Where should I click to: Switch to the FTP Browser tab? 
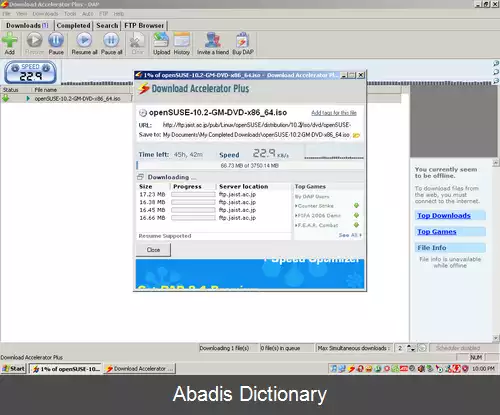pyautogui.click(x=144, y=25)
